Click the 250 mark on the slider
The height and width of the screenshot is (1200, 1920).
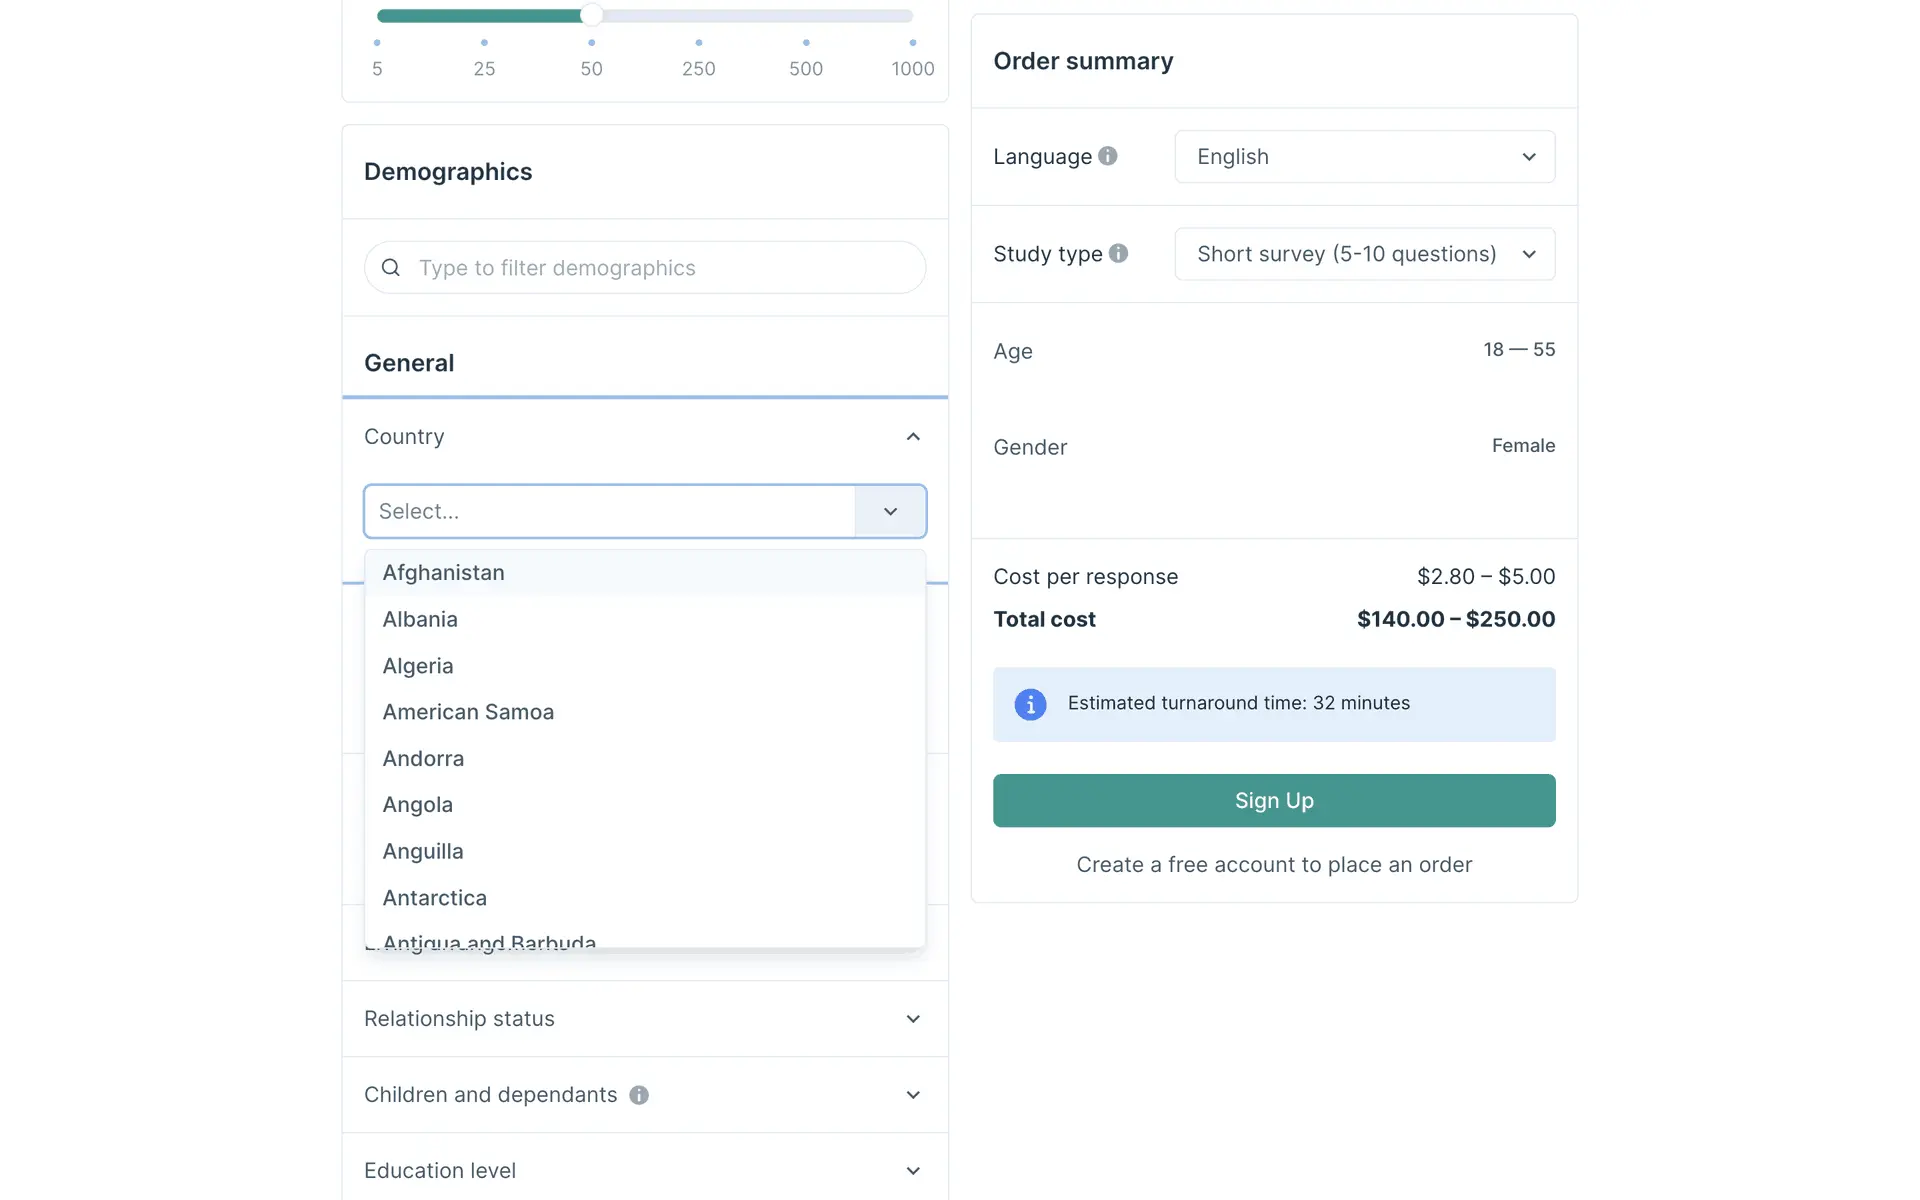[699, 43]
